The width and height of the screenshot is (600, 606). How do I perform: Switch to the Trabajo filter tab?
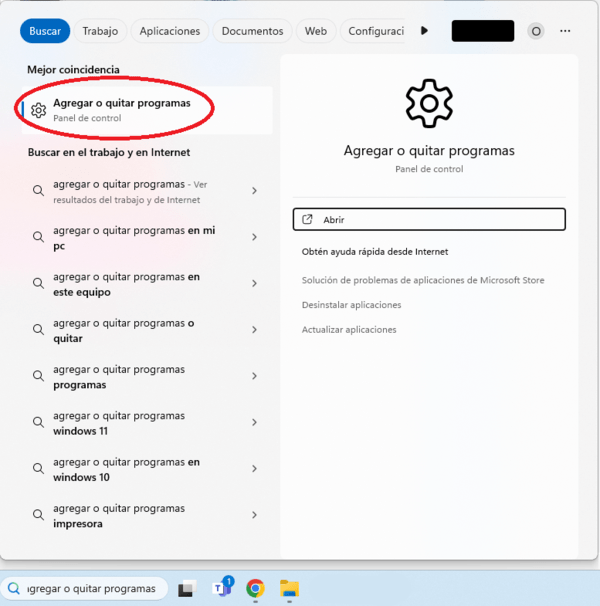[100, 31]
